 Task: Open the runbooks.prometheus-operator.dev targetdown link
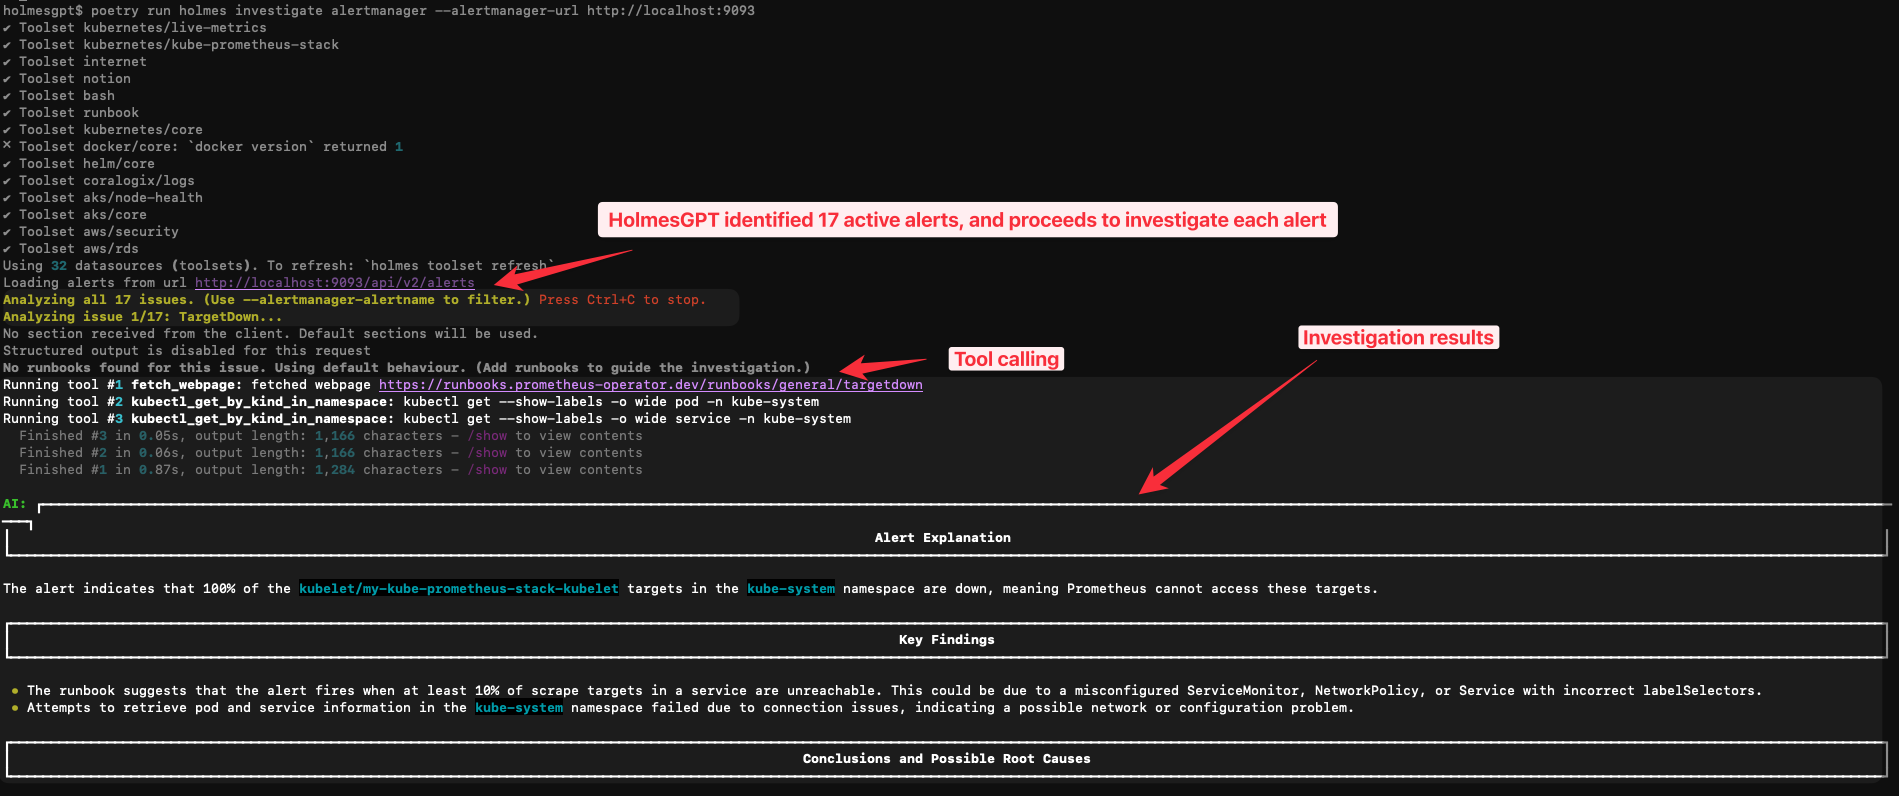pos(650,385)
